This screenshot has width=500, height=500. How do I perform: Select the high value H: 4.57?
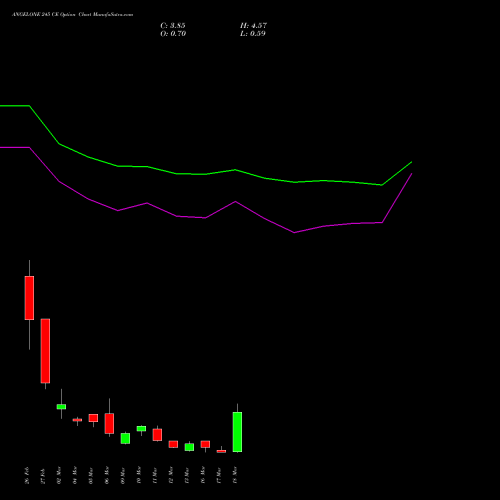[x=253, y=26]
